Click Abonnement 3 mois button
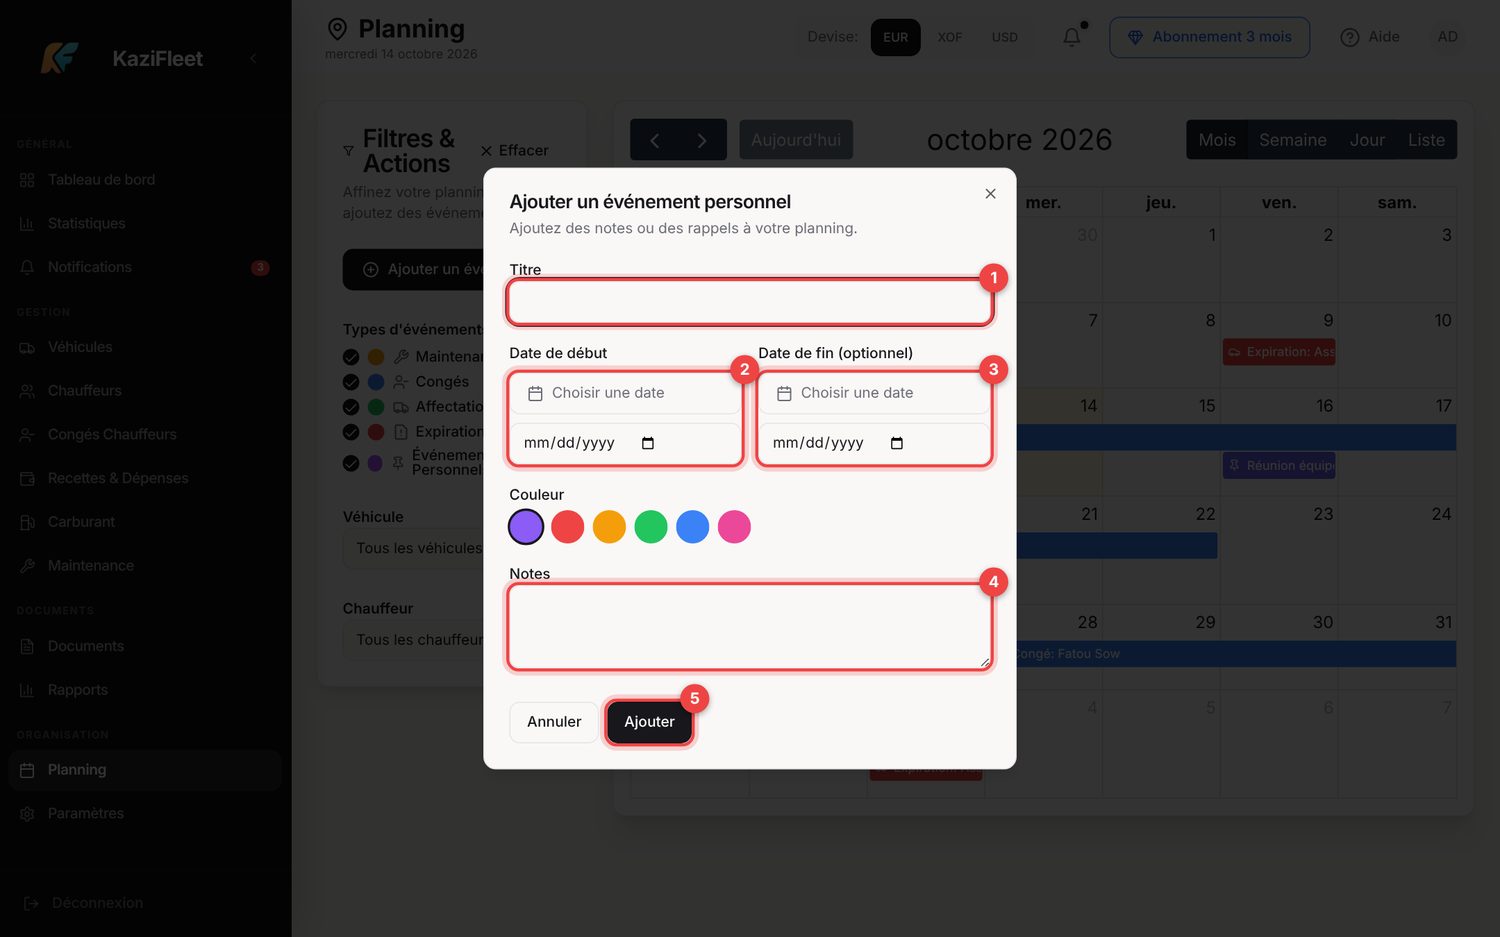This screenshot has height=937, width=1500. [1209, 37]
